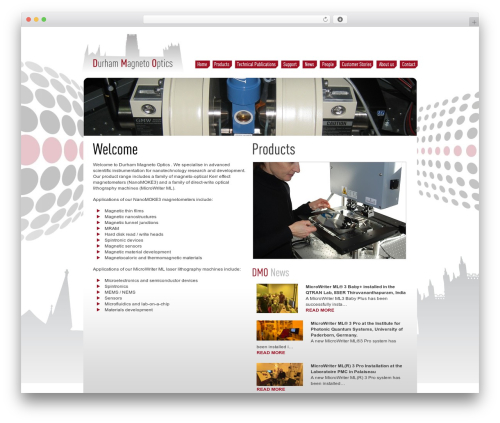The height and width of the screenshot is (423, 500).
Task: Select 'Microelectronics and semiconductor devices' item
Action: click(x=151, y=280)
